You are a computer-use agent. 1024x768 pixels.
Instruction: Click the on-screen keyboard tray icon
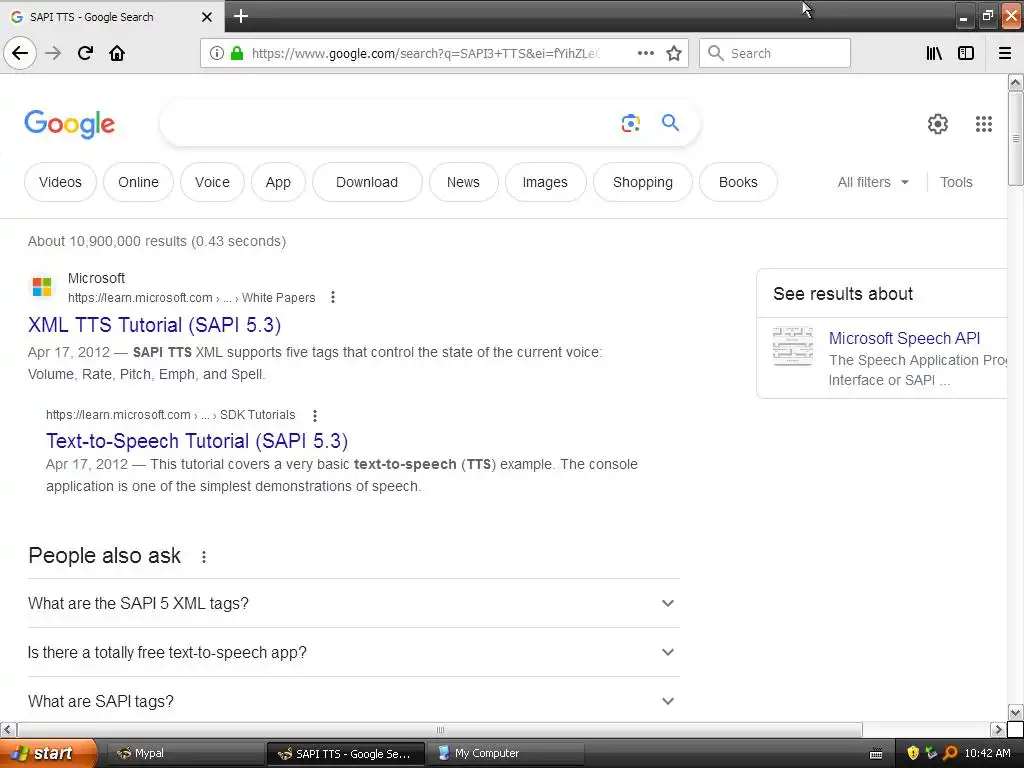coord(876,754)
